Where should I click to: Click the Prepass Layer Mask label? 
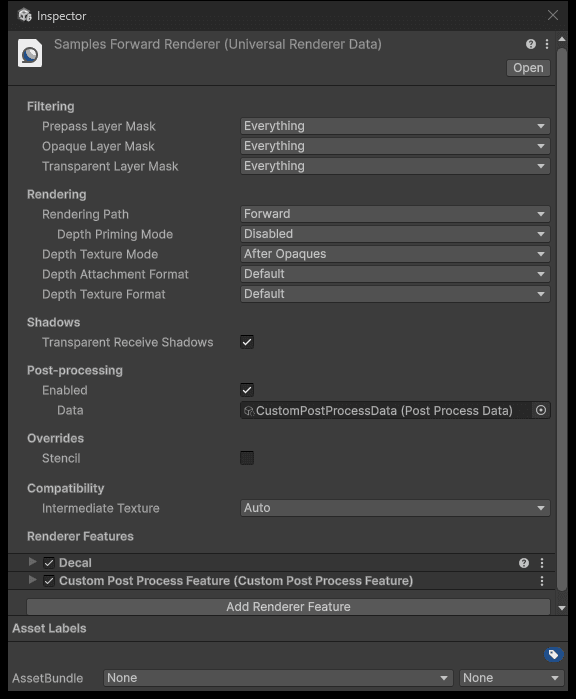[99, 127]
